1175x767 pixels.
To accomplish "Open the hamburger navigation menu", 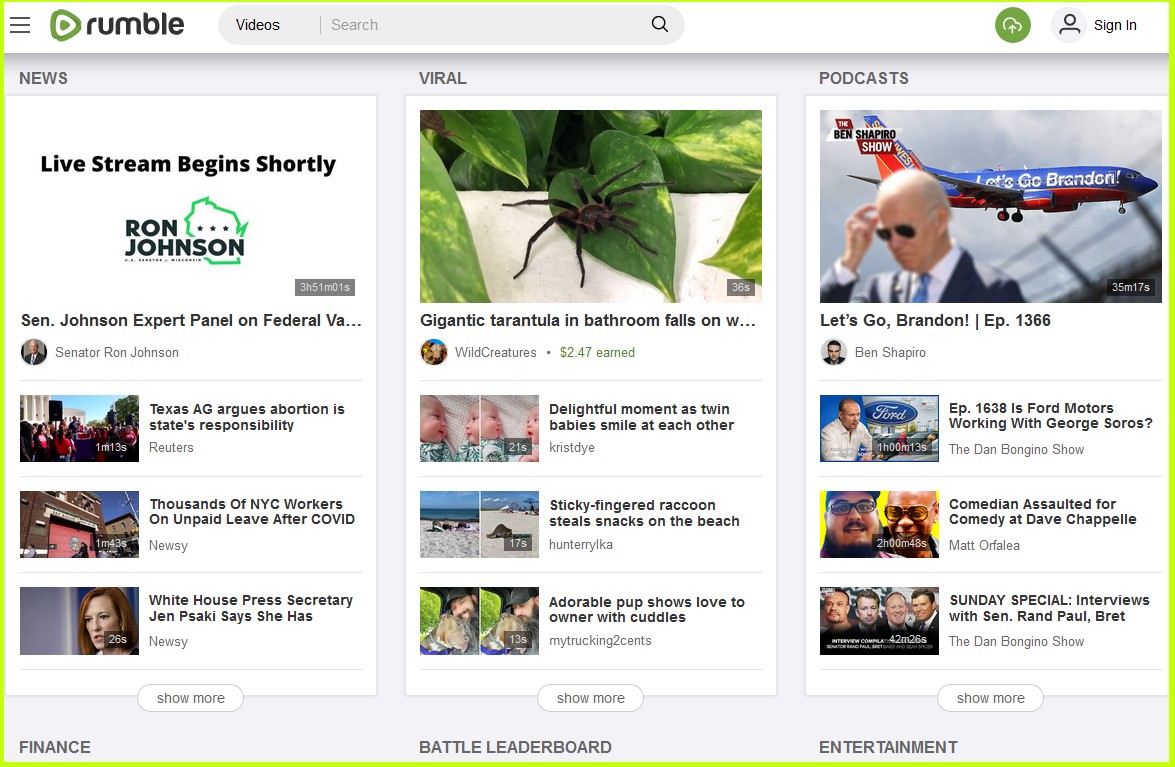I will tap(19, 25).
